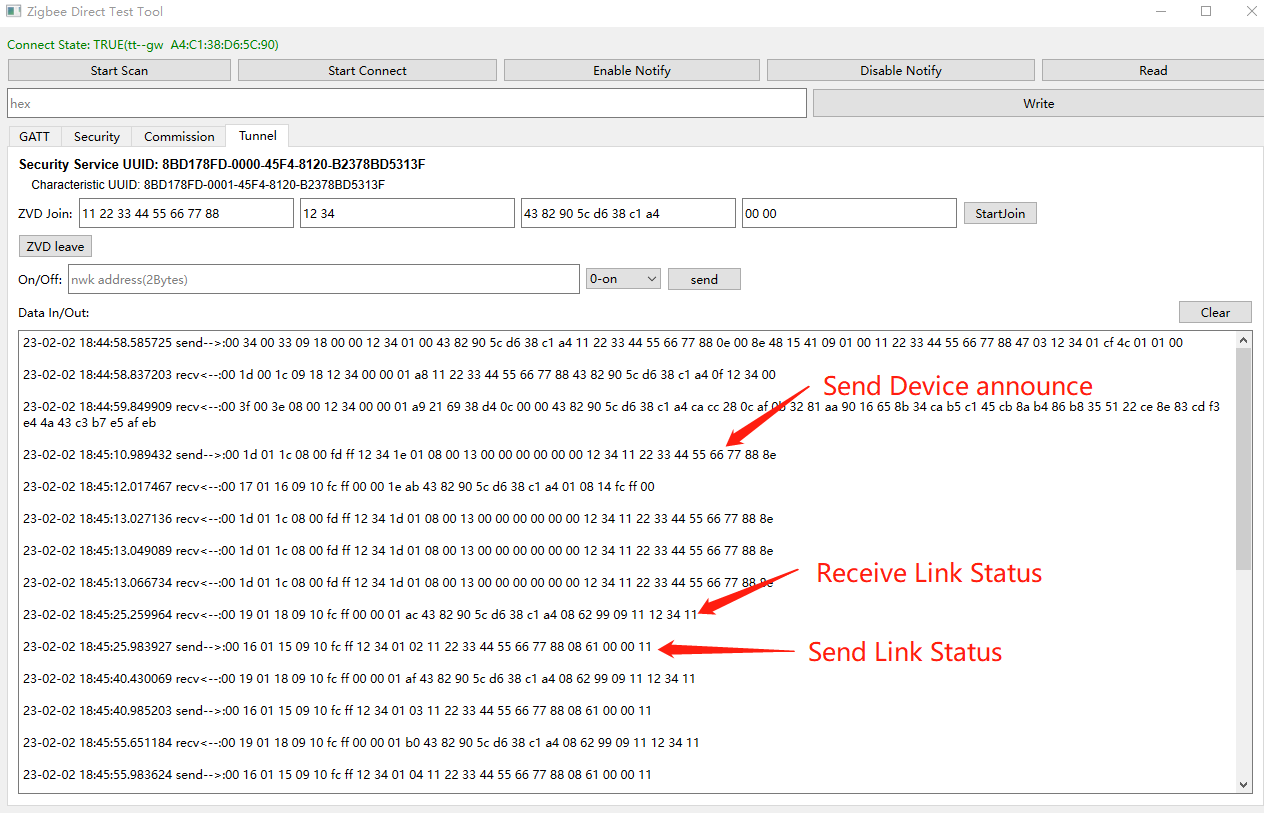Click the log scrollbar down arrow
1264x813 pixels.
[x=1244, y=785]
